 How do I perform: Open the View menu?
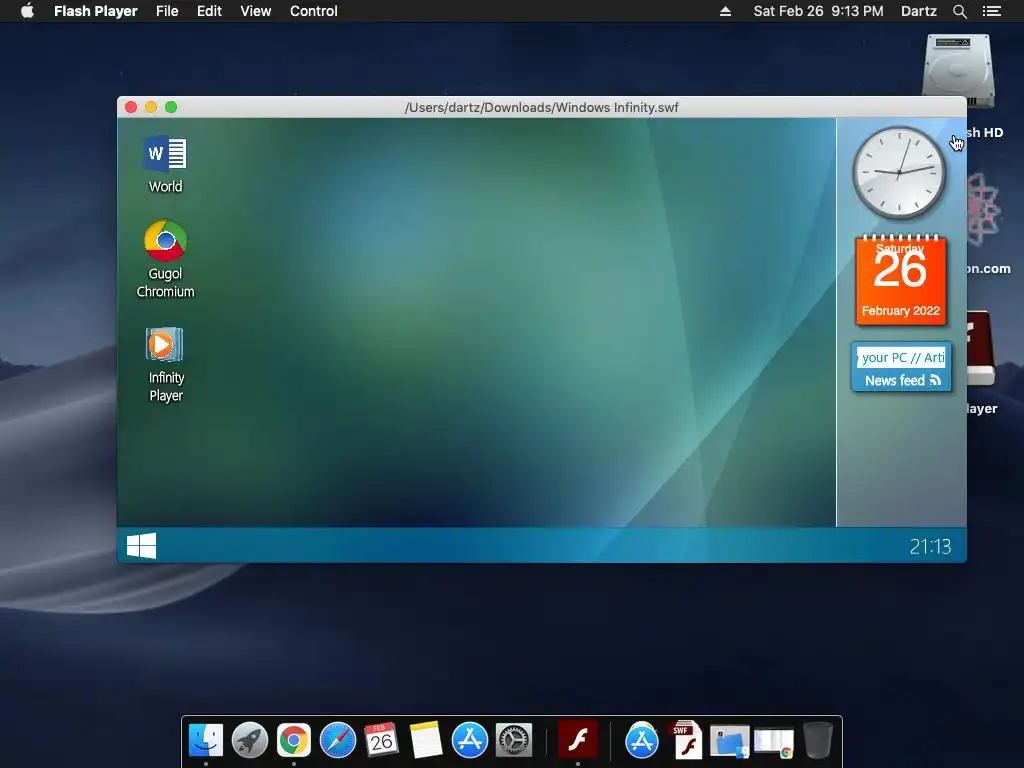click(x=255, y=11)
